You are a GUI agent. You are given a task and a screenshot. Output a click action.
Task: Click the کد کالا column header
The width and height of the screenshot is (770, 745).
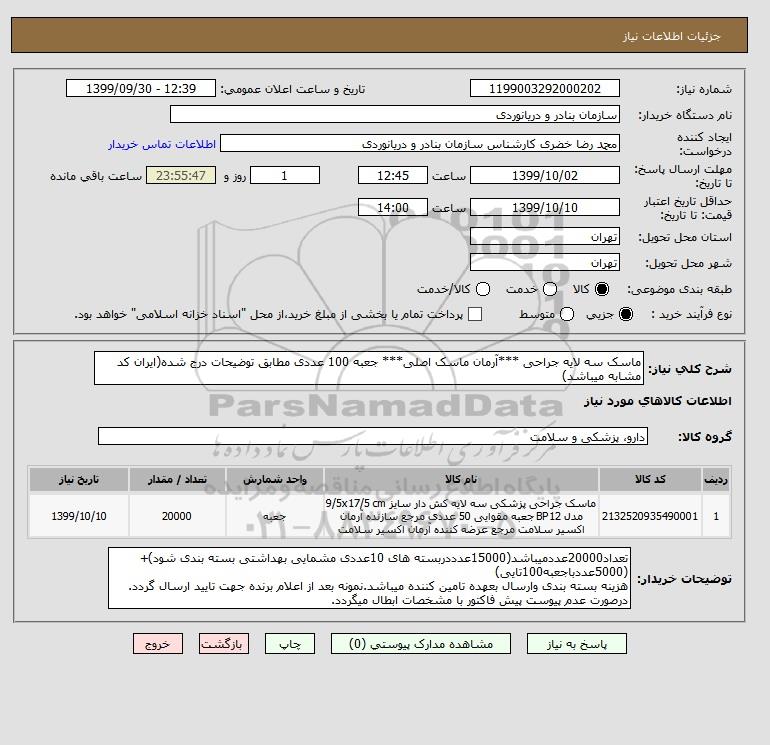click(x=650, y=479)
